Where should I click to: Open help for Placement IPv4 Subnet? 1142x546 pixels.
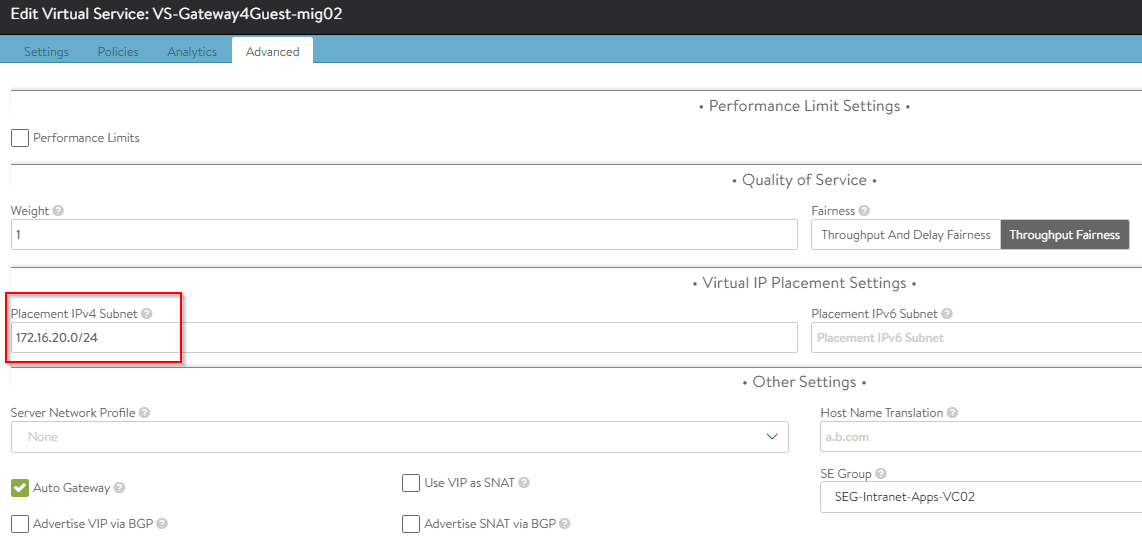coord(146,314)
